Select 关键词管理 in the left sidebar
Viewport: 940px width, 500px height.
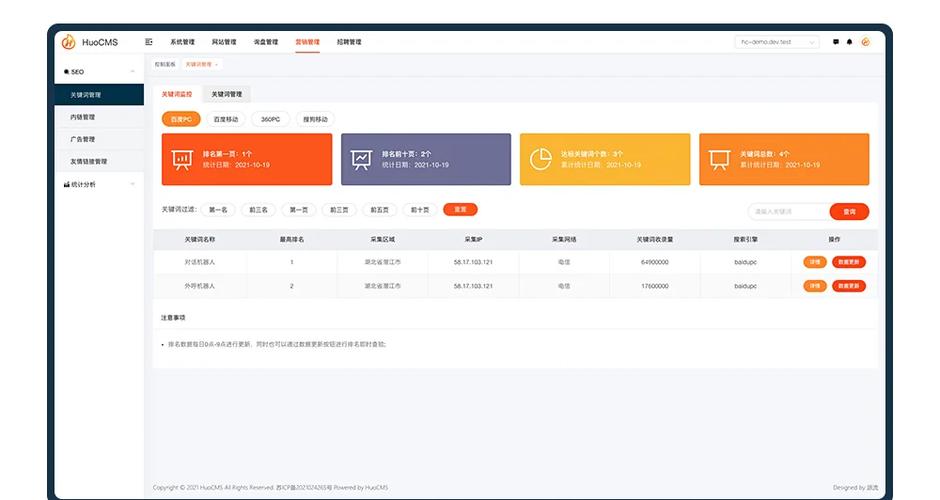pos(99,95)
